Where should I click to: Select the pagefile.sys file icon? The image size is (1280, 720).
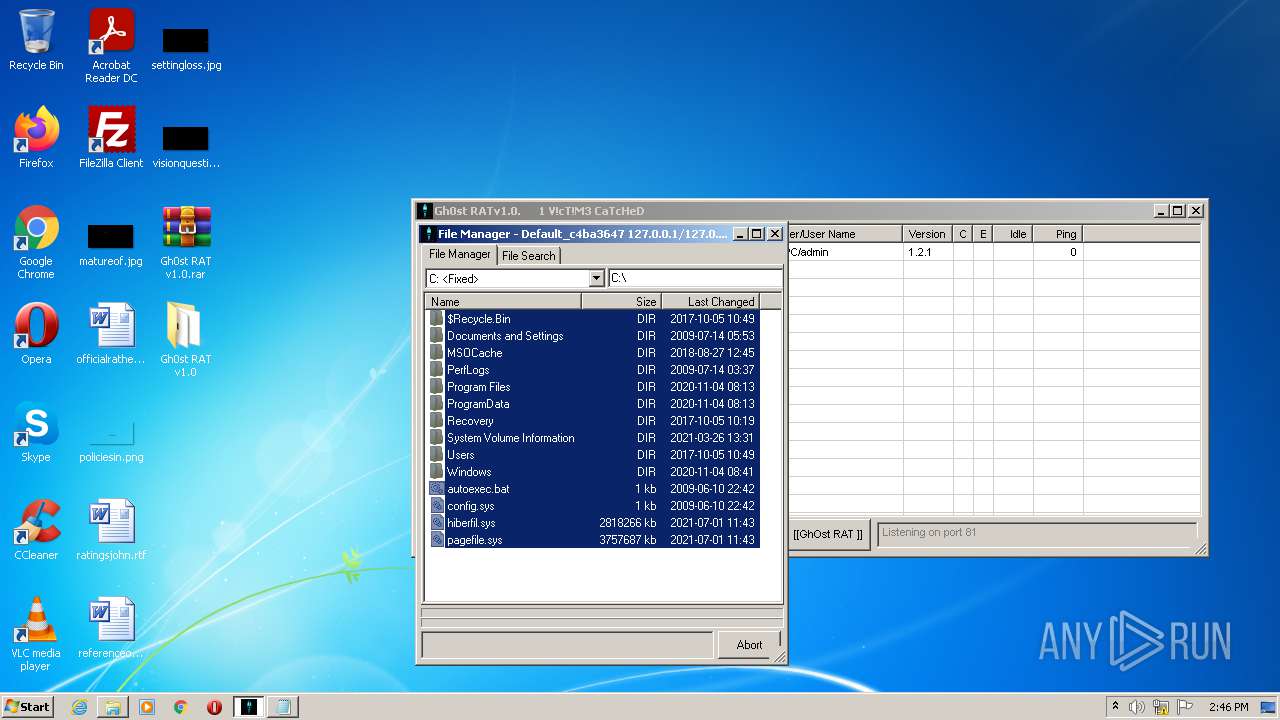pos(437,540)
